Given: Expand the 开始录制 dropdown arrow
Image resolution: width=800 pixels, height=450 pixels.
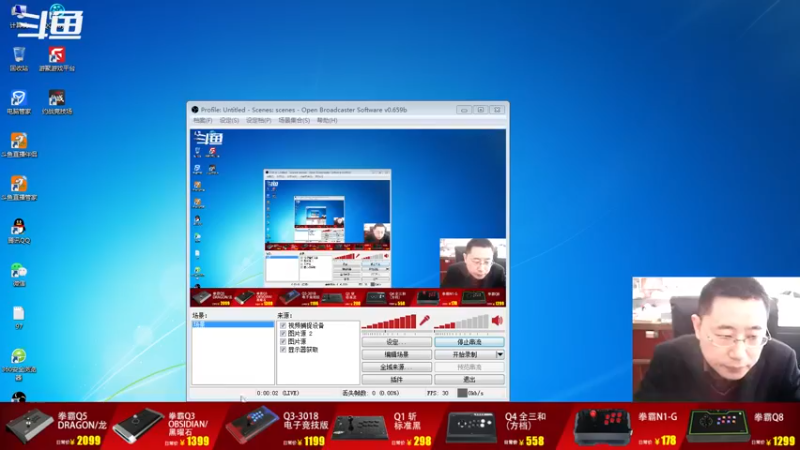Looking at the screenshot, I should pos(500,355).
